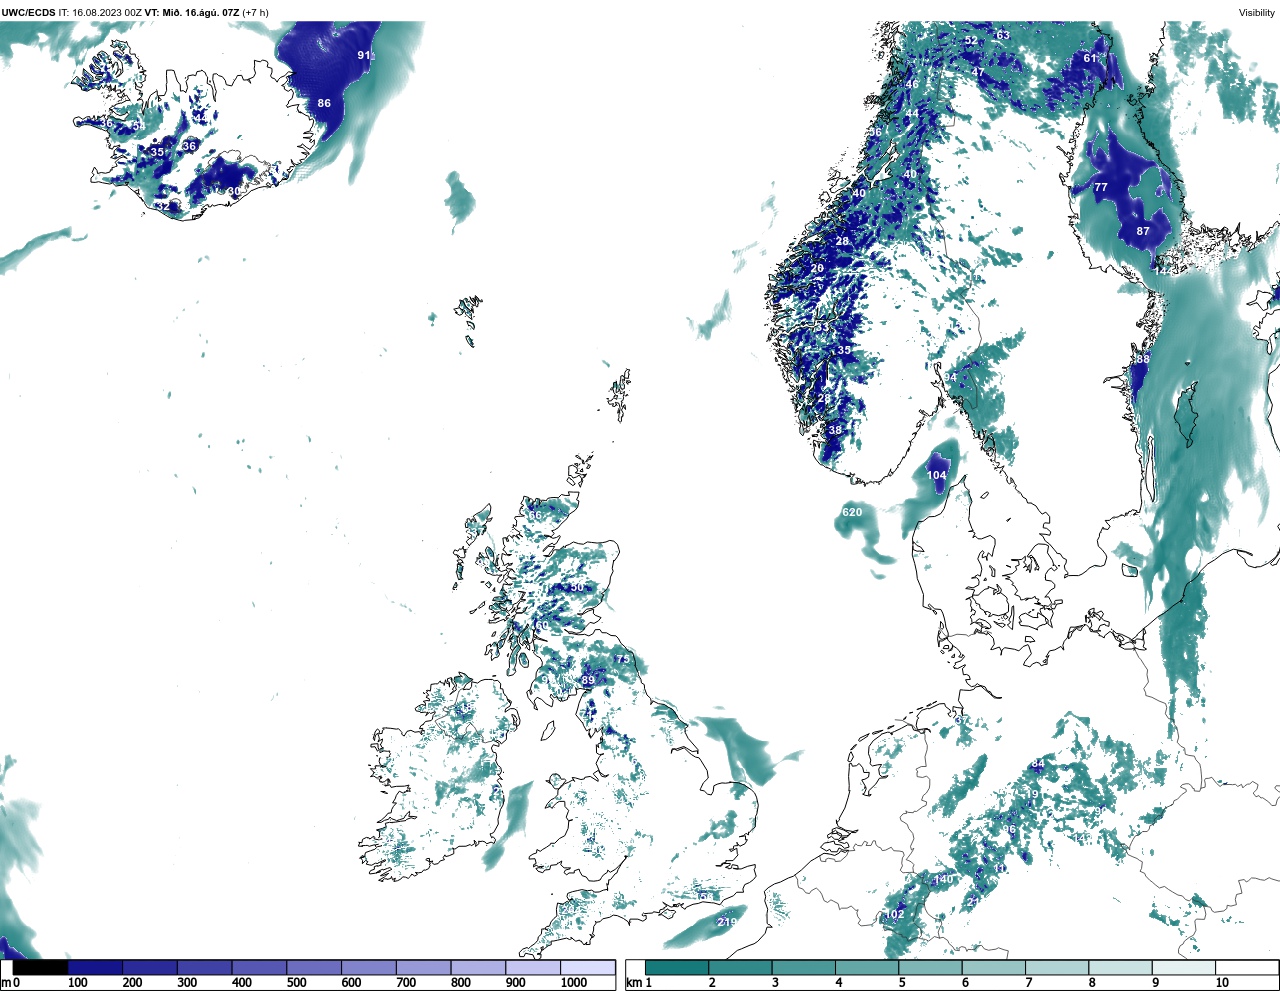This screenshot has width=1280, height=991.
Task: Click the '77' value in Gulf of Bothnia
Action: pyautogui.click(x=1101, y=187)
